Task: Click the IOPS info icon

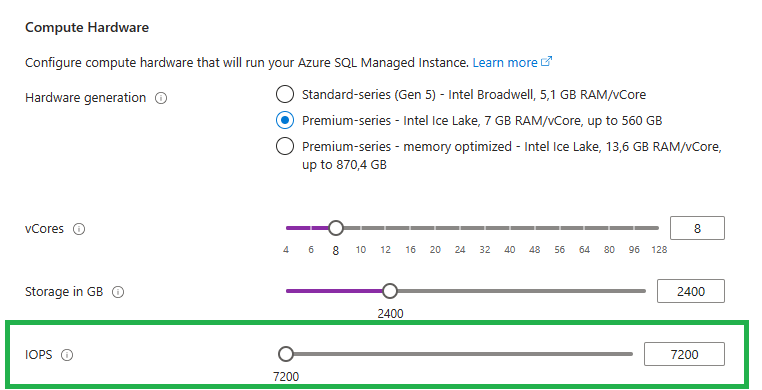Action: (x=67, y=355)
